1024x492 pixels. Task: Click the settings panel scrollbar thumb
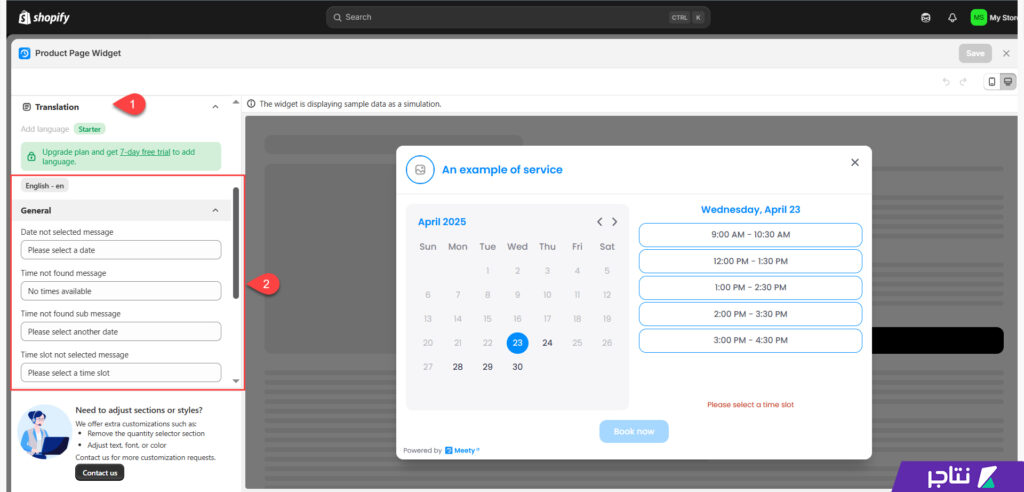[236, 243]
